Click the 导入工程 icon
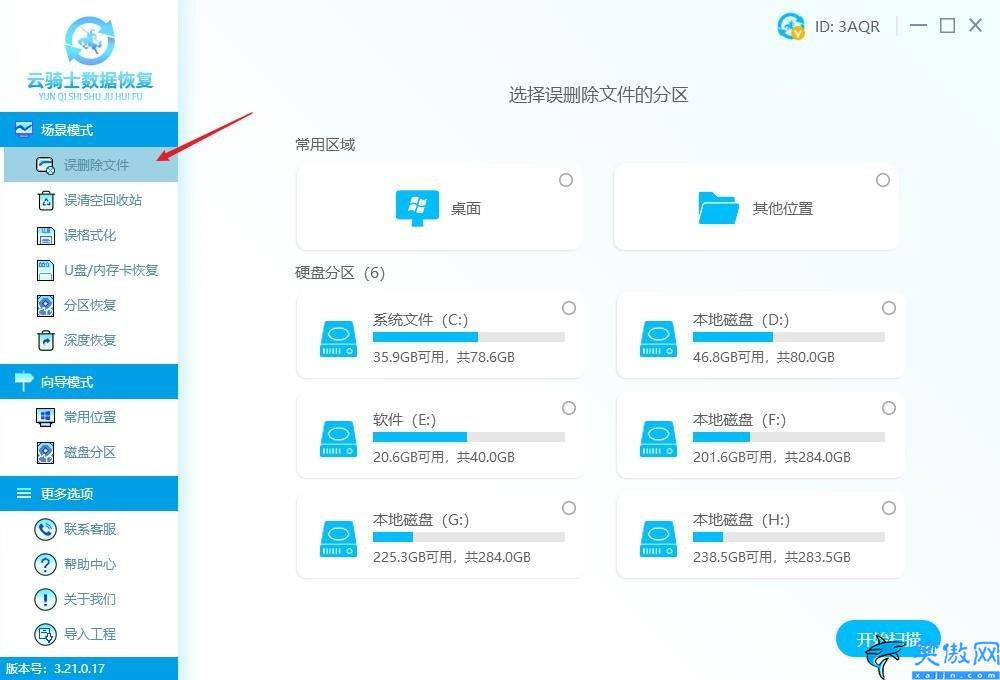 pyautogui.click(x=45, y=635)
